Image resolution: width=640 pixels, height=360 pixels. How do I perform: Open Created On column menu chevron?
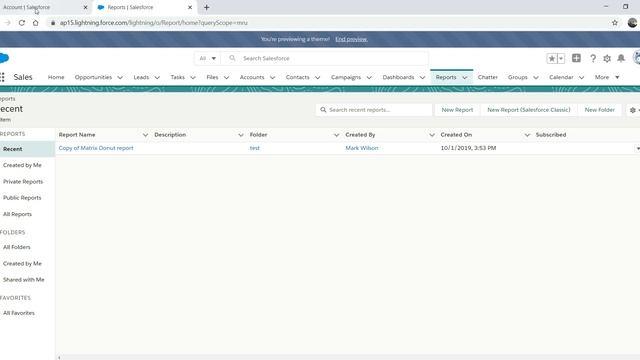coord(527,135)
